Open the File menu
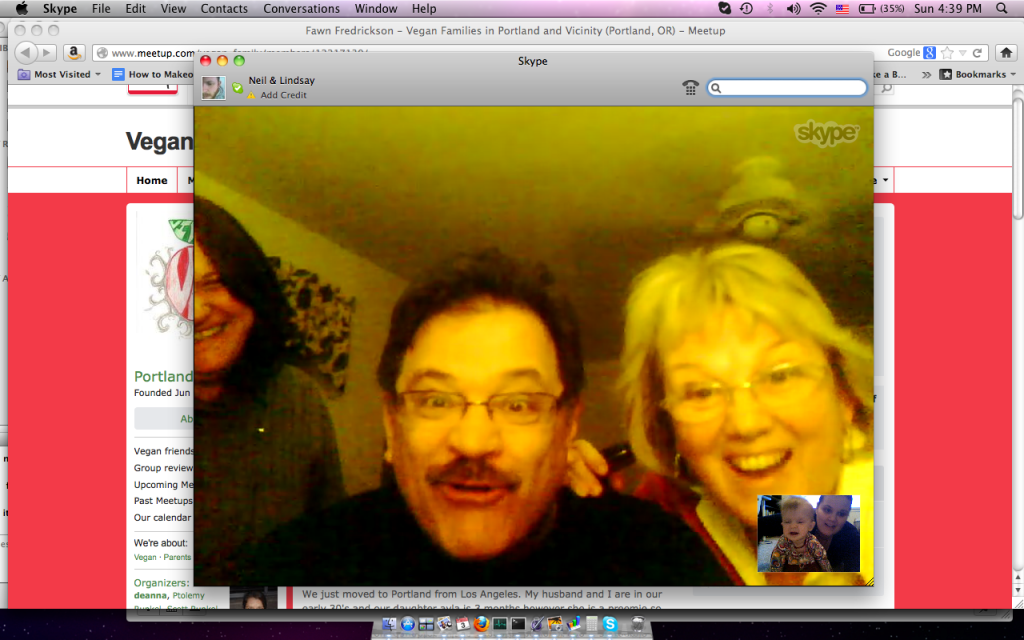The image size is (1024, 640). coord(101,8)
